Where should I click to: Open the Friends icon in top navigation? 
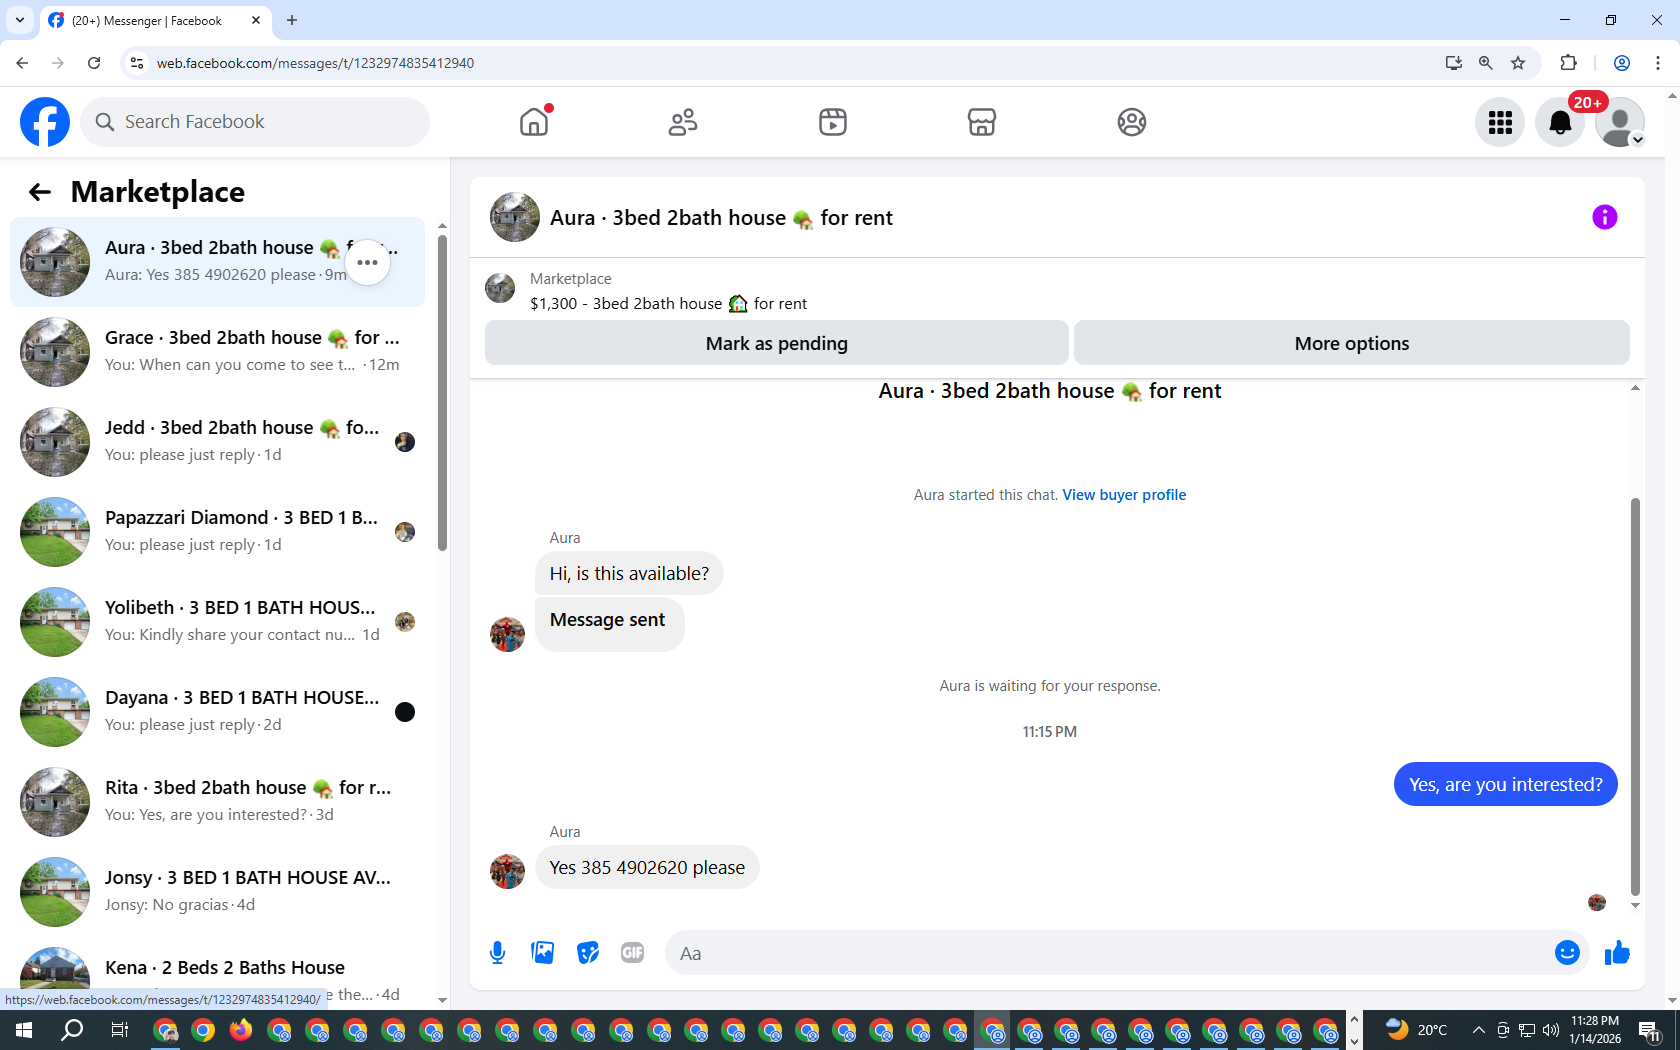point(683,122)
